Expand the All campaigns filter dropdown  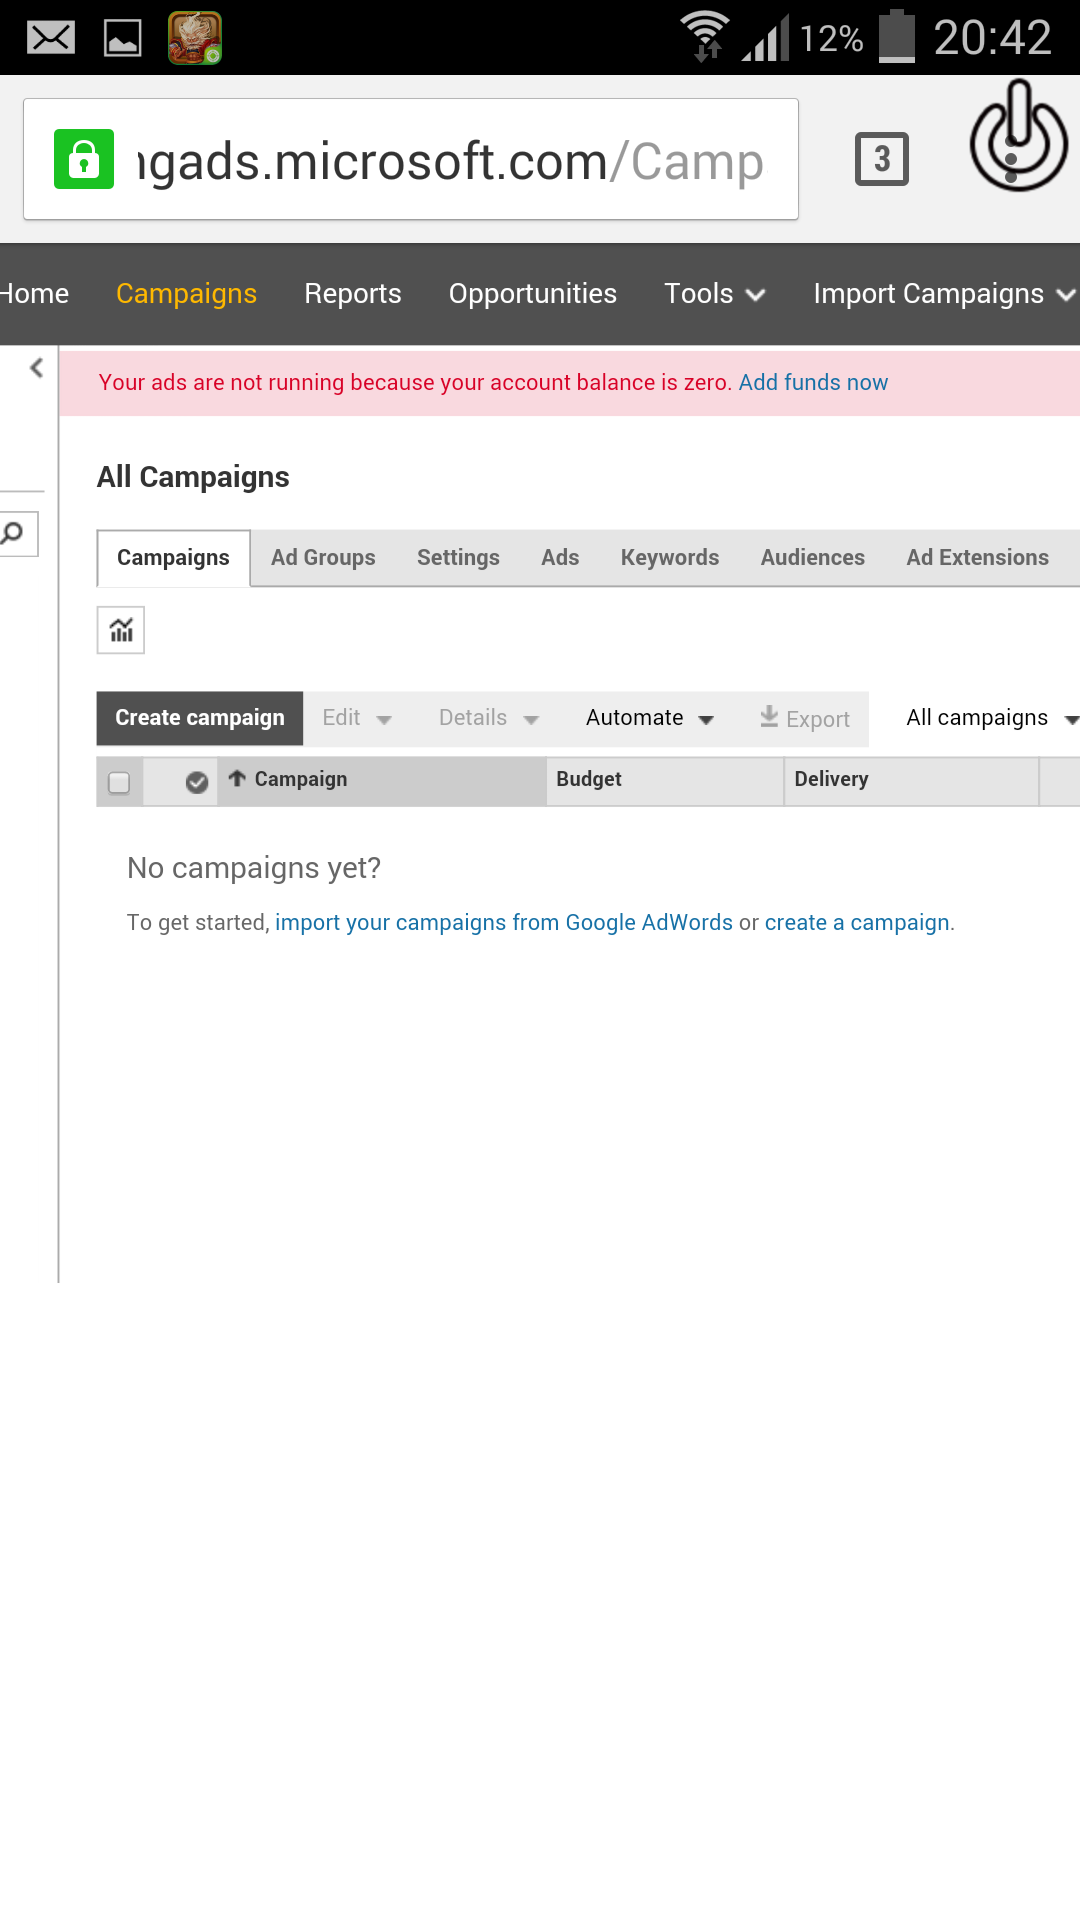990,718
